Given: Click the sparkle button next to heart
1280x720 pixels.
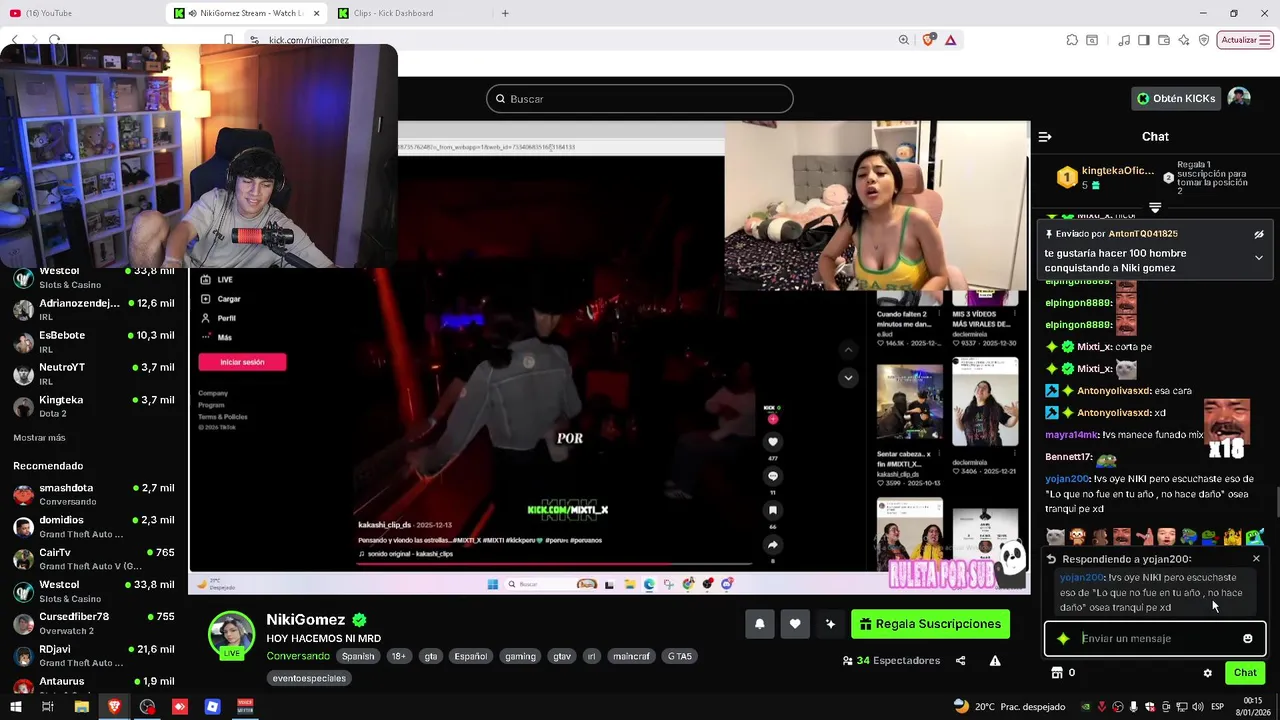Looking at the screenshot, I should tap(830, 624).
